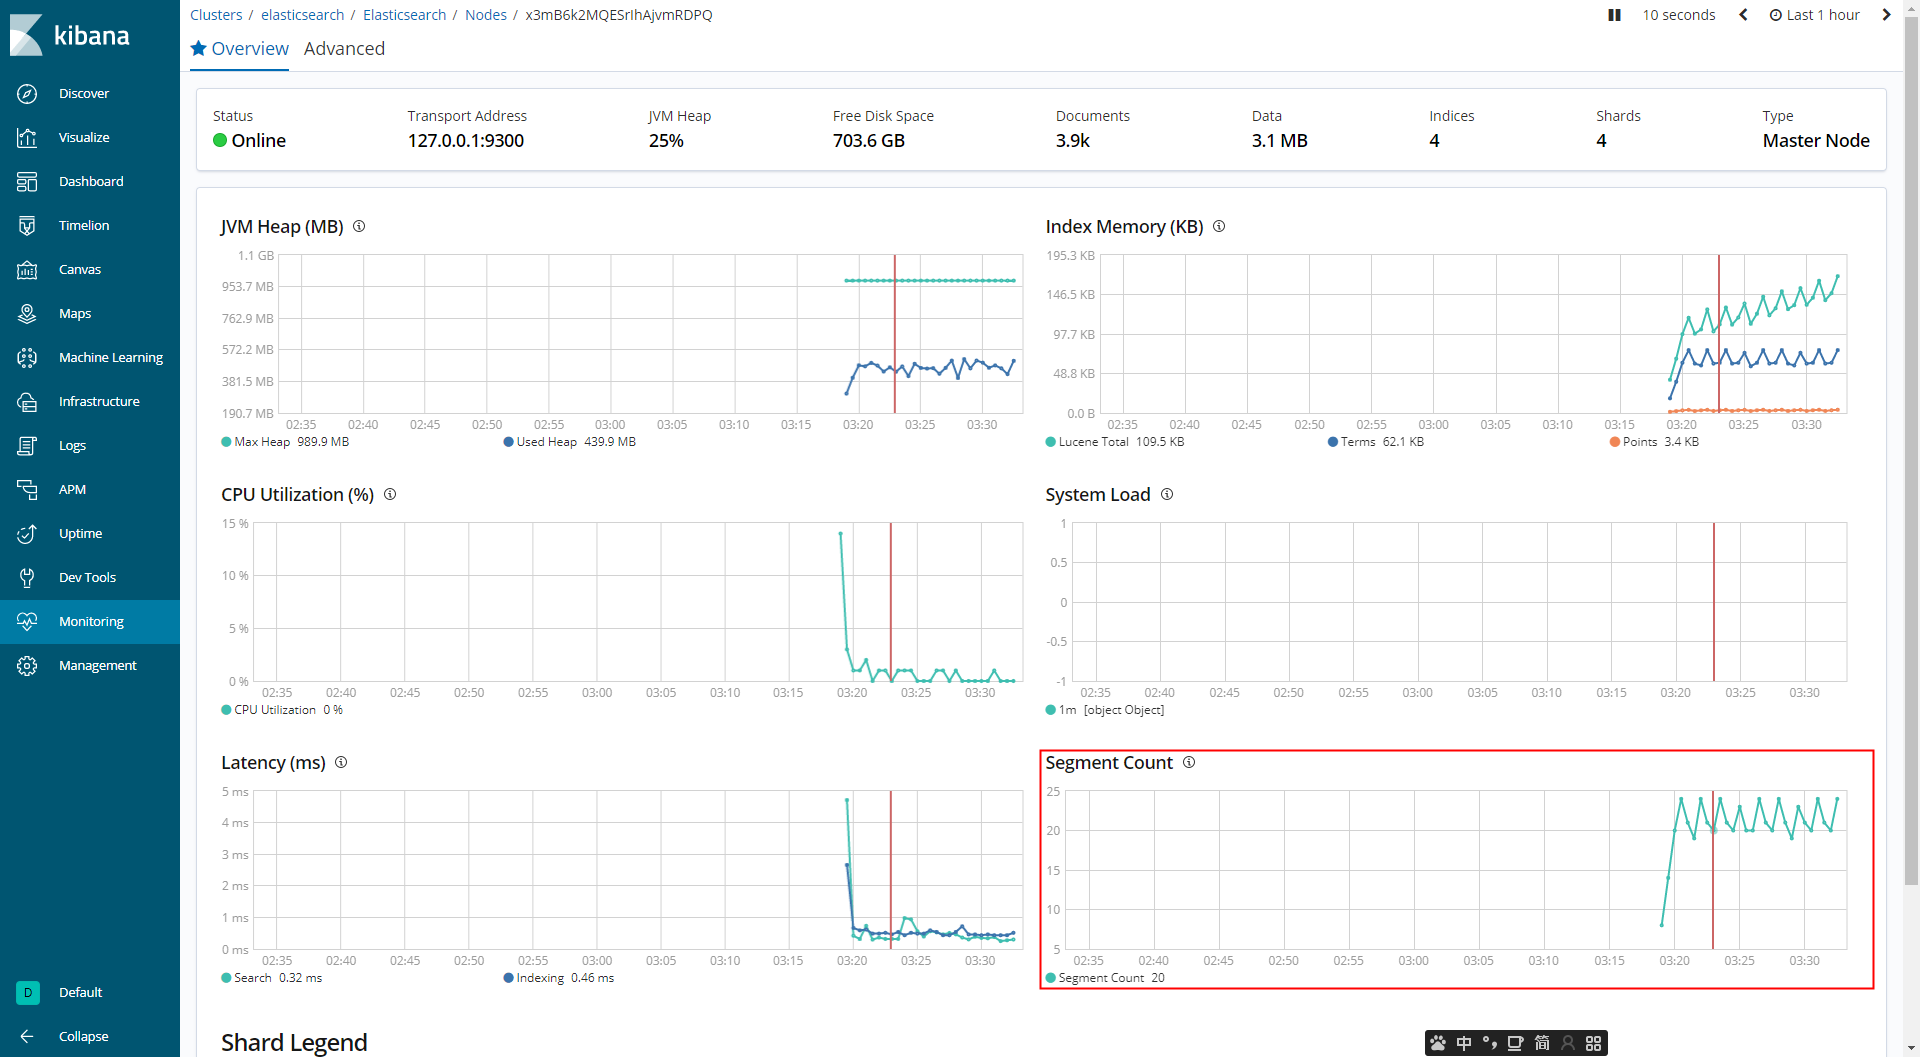Show info for Index Memory chart
The width and height of the screenshot is (1920, 1057).
tap(1219, 226)
